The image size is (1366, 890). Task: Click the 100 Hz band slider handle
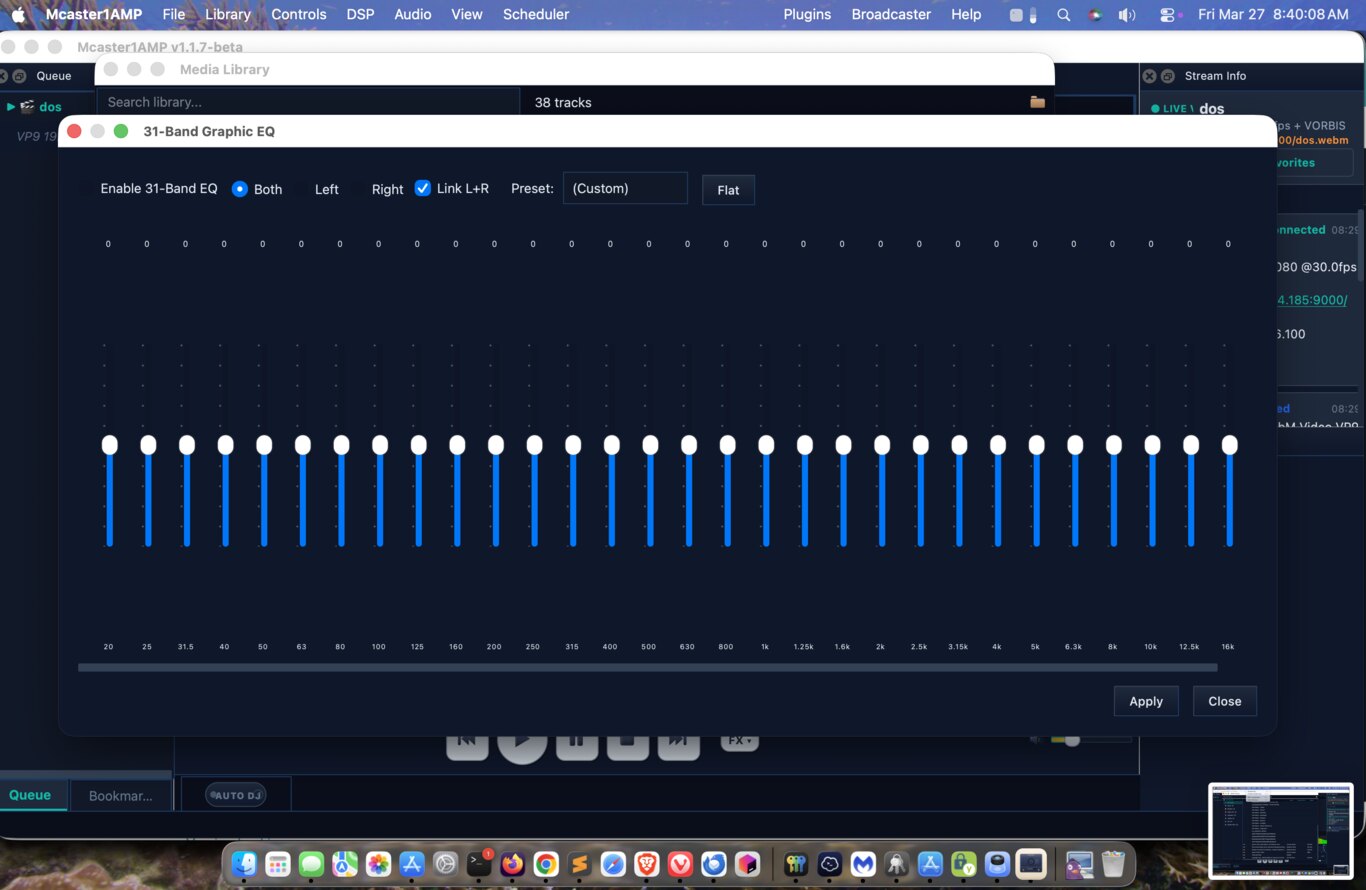tap(380, 445)
